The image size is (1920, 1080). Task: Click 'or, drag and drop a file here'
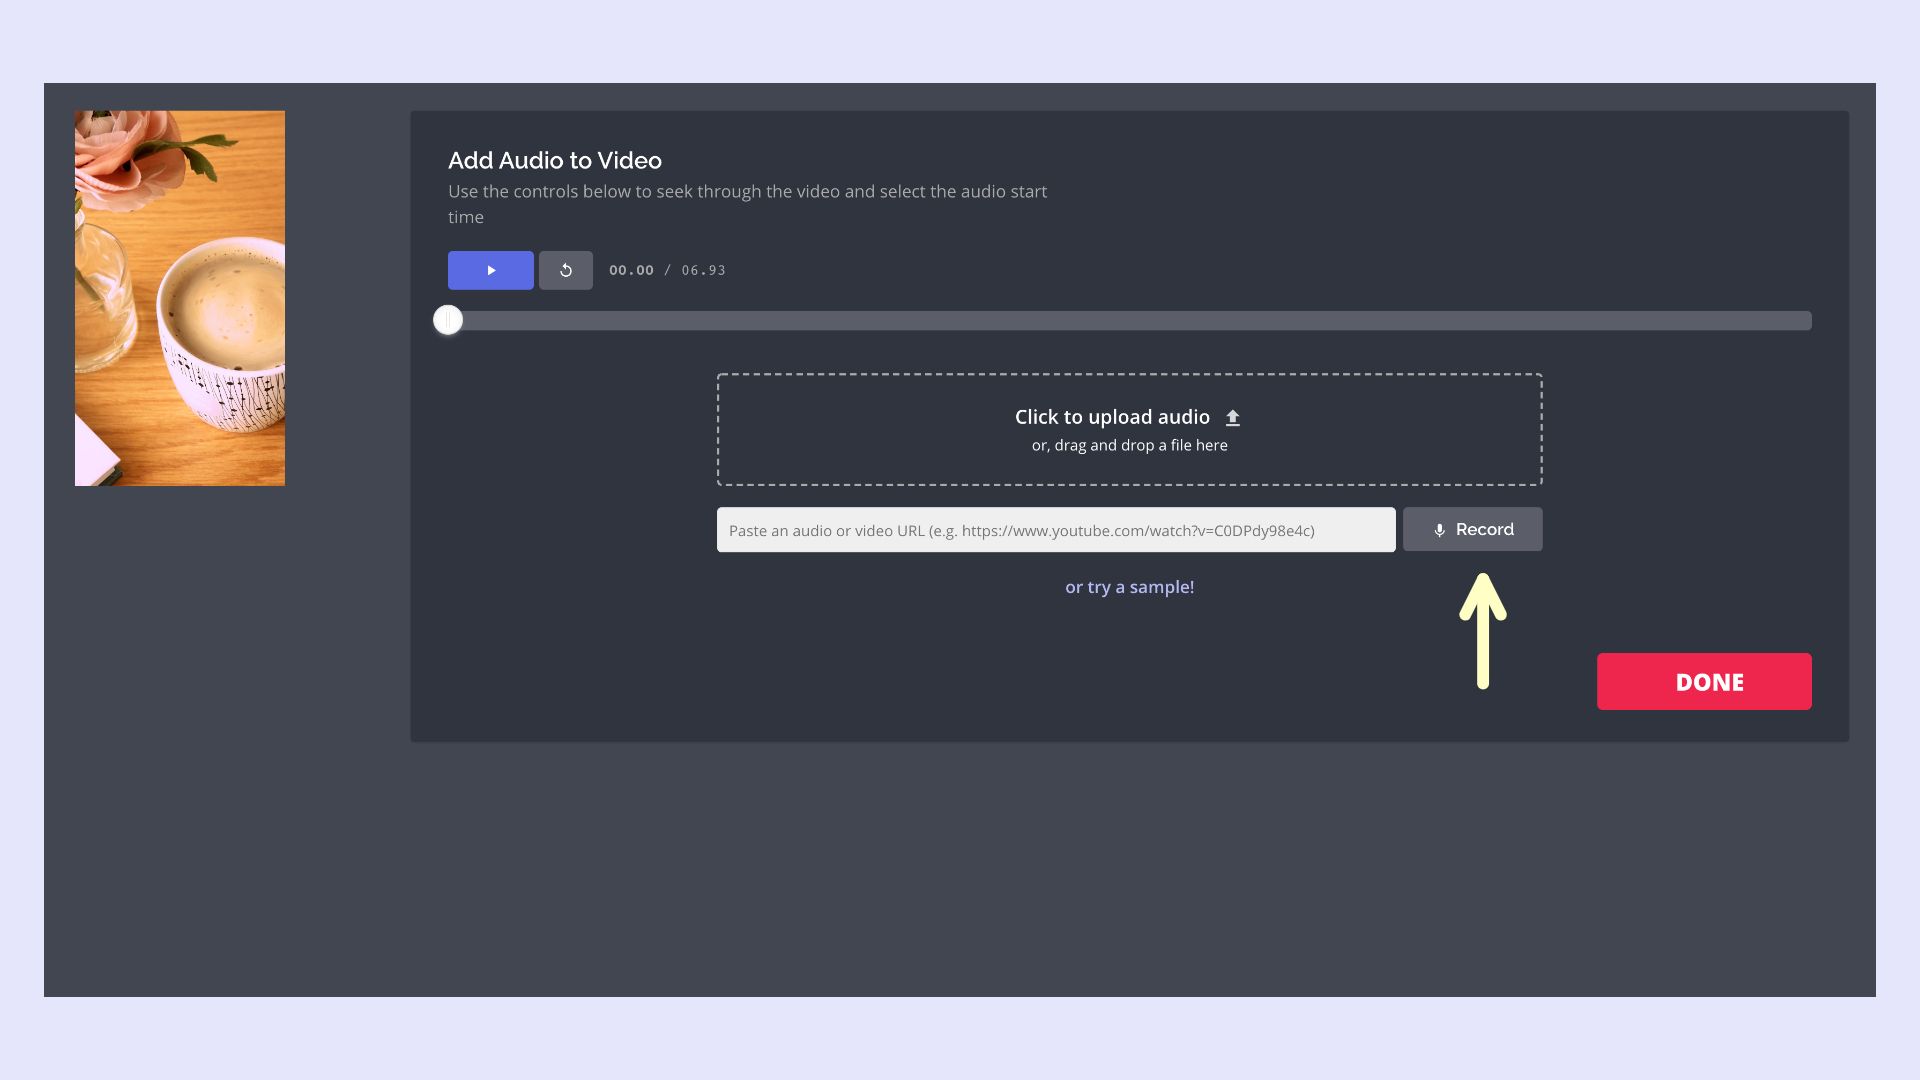[1129, 445]
